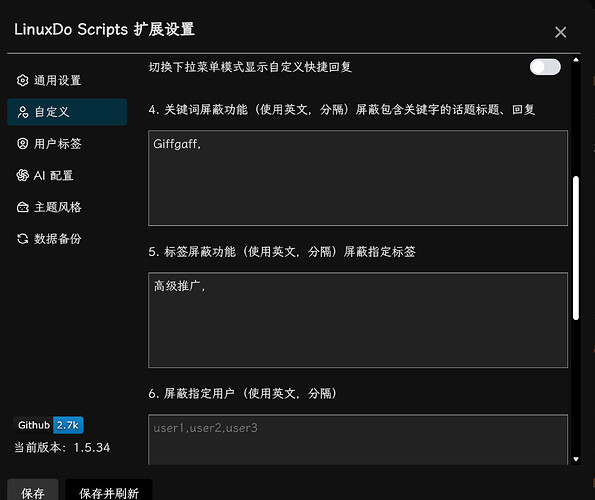Image resolution: width=595 pixels, height=500 pixels.
Task: Click the settings panel scrollbar thumb
Action: click(x=576, y=248)
